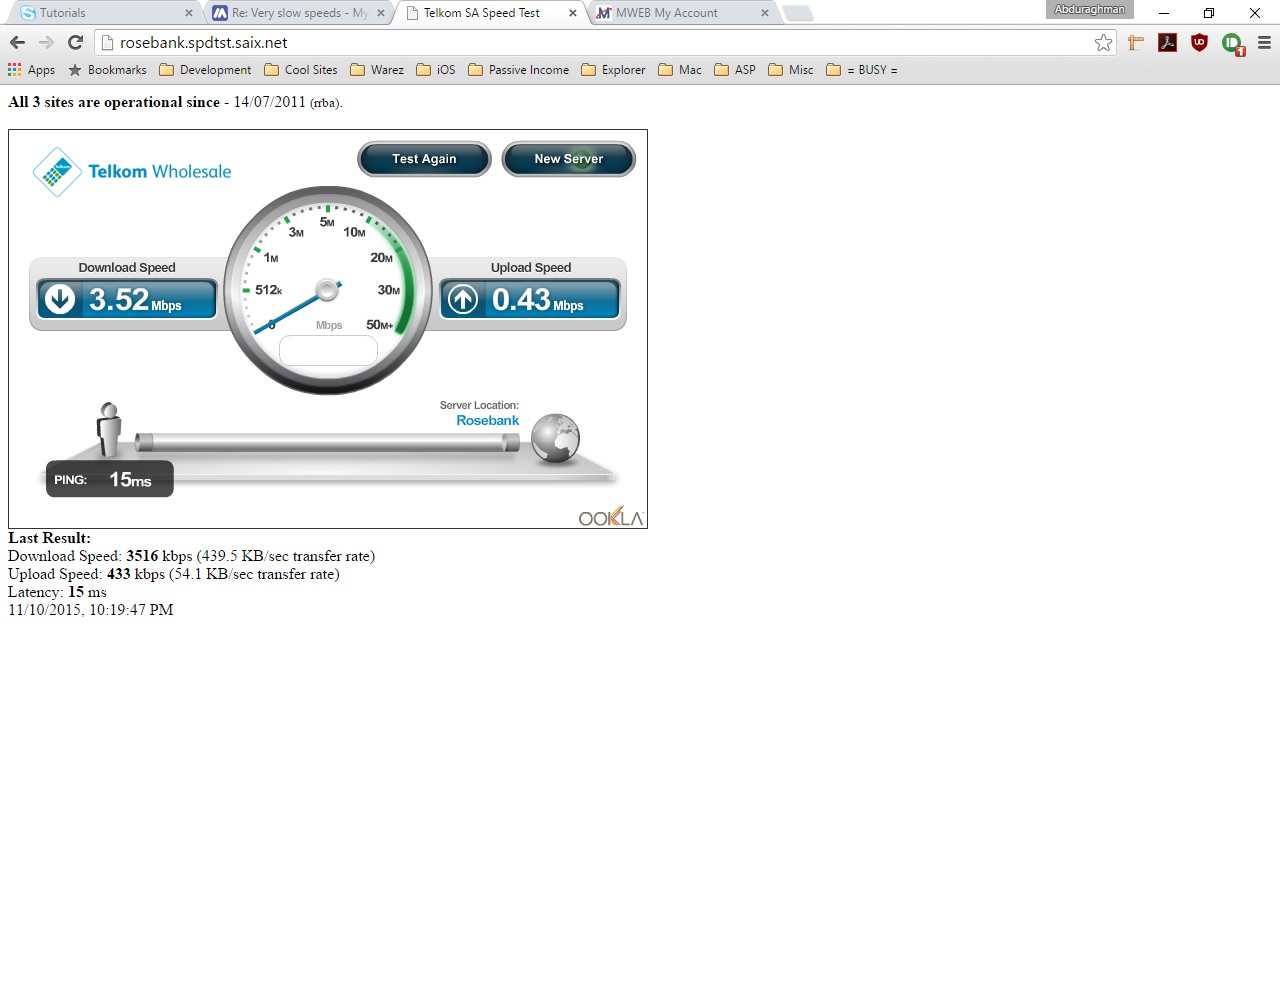Screen dimensions: 1280x984
Task: Open the Apps grid shortcut
Action: pos(31,70)
